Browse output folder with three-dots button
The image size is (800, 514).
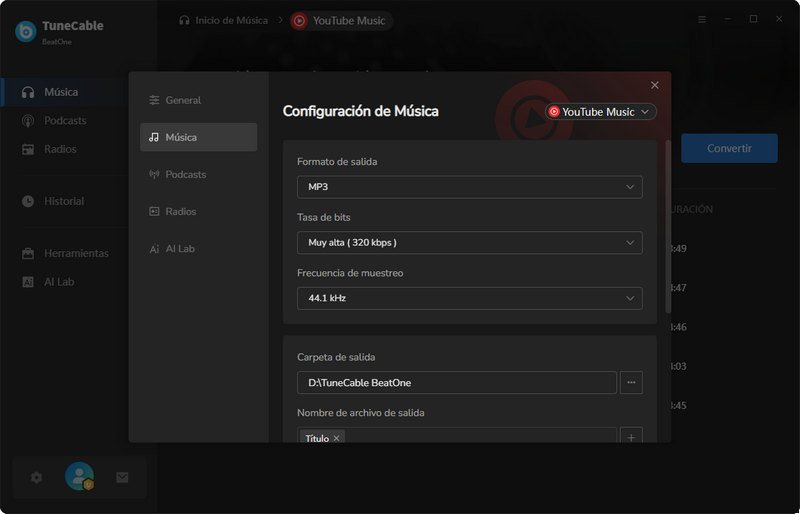631,382
